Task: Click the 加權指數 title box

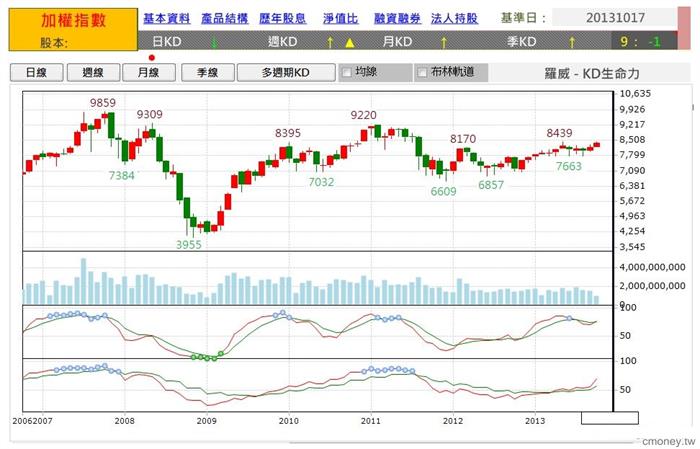Action: pyautogui.click(x=73, y=29)
